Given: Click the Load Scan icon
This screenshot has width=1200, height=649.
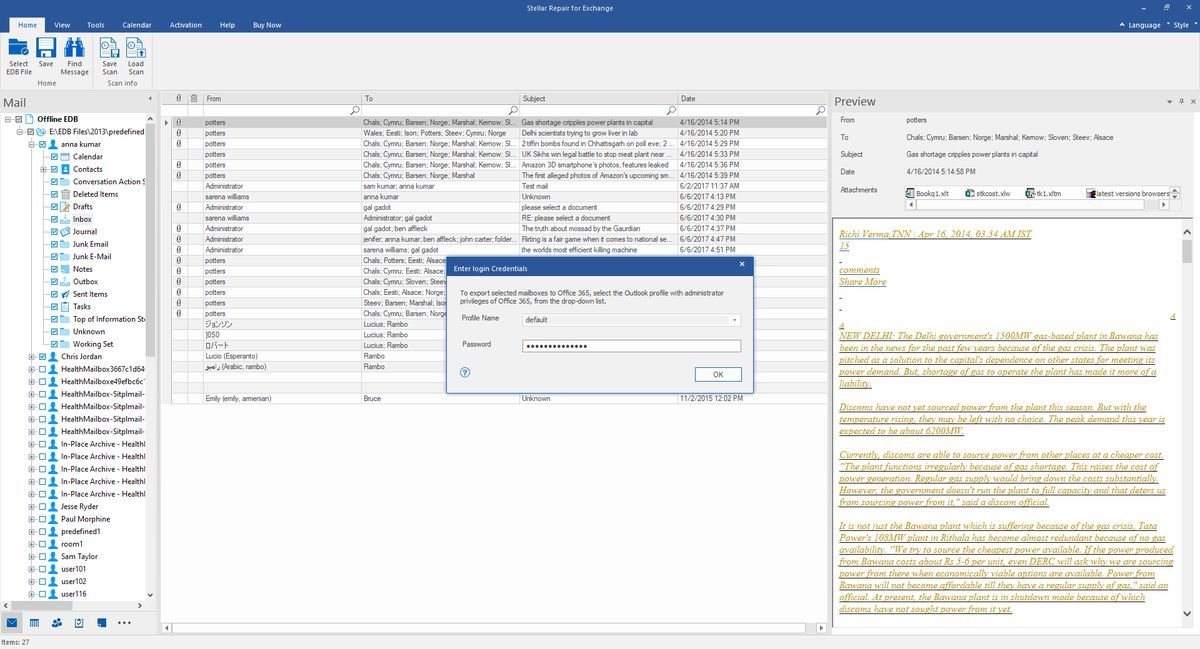Looking at the screenshot, I should (136, 55).
